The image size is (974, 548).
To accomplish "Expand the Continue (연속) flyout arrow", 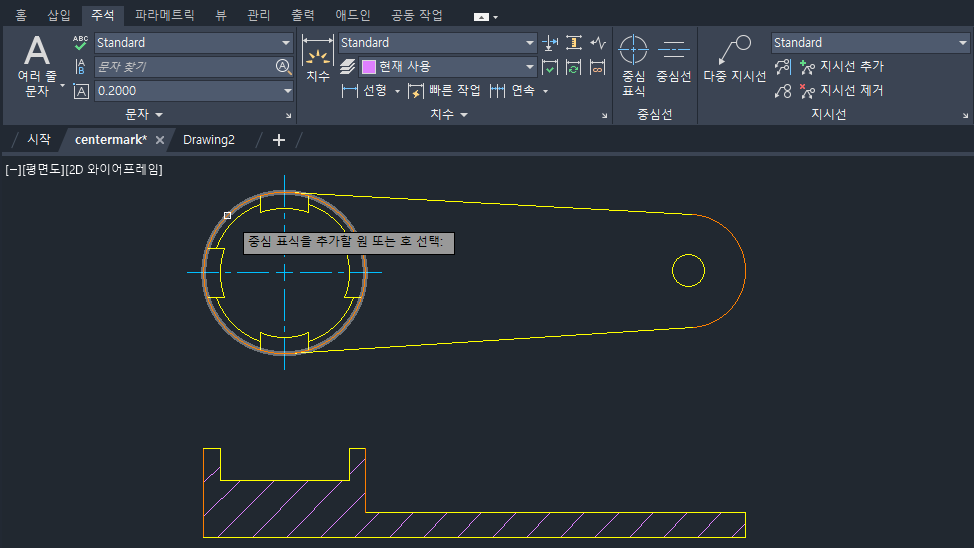I will point(545,92).
